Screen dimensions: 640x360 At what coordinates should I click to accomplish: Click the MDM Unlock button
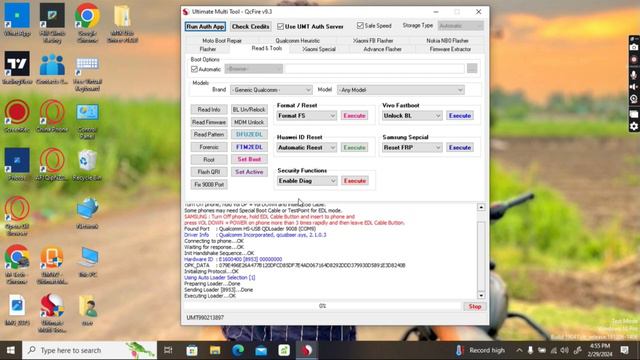(x=249, y=122)
